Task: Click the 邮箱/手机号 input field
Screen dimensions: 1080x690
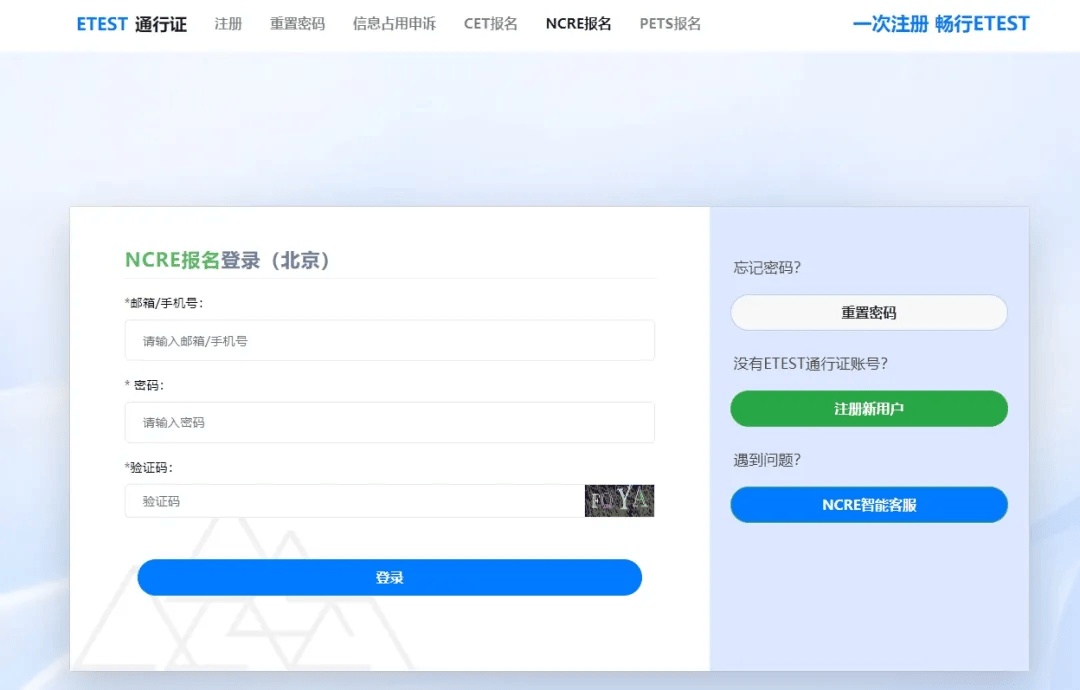Action: point(389,340)
